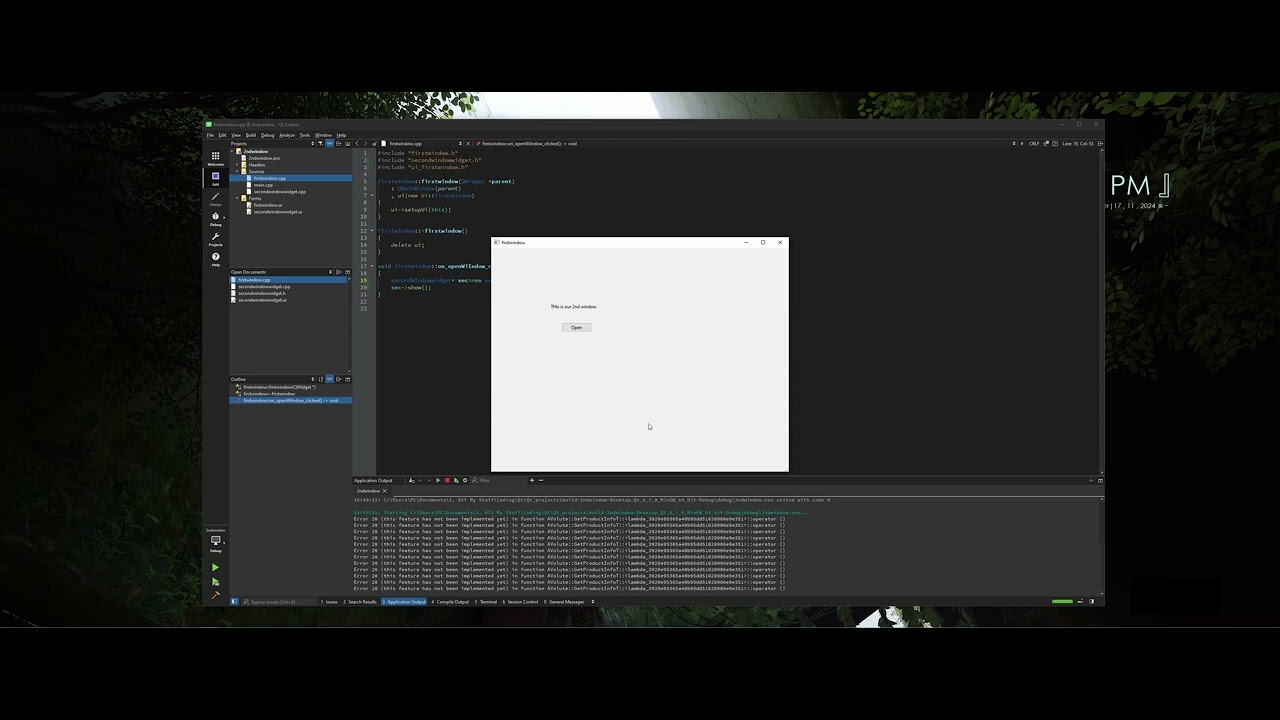Open the Build menu
Screen dimensions: 1280x720
251,135
